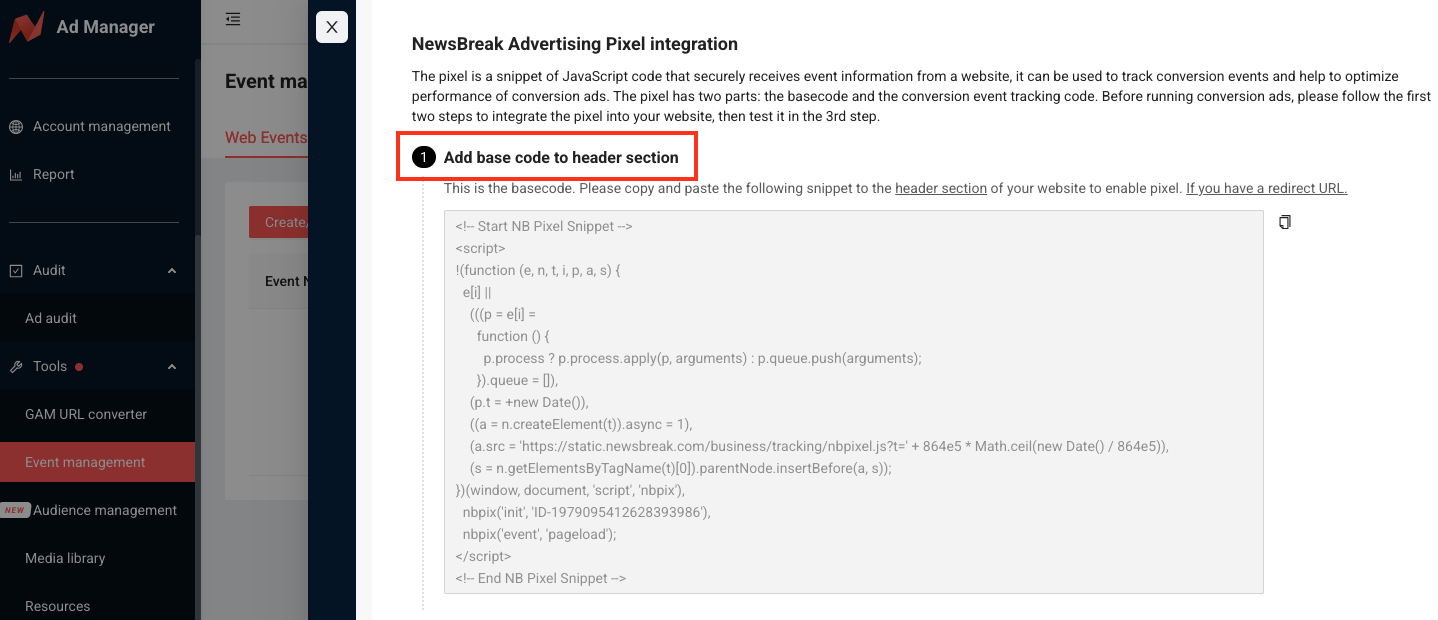This screenshot has height=620, width=1438.
Task: Open the Media library
Action: tap(65, 558)
